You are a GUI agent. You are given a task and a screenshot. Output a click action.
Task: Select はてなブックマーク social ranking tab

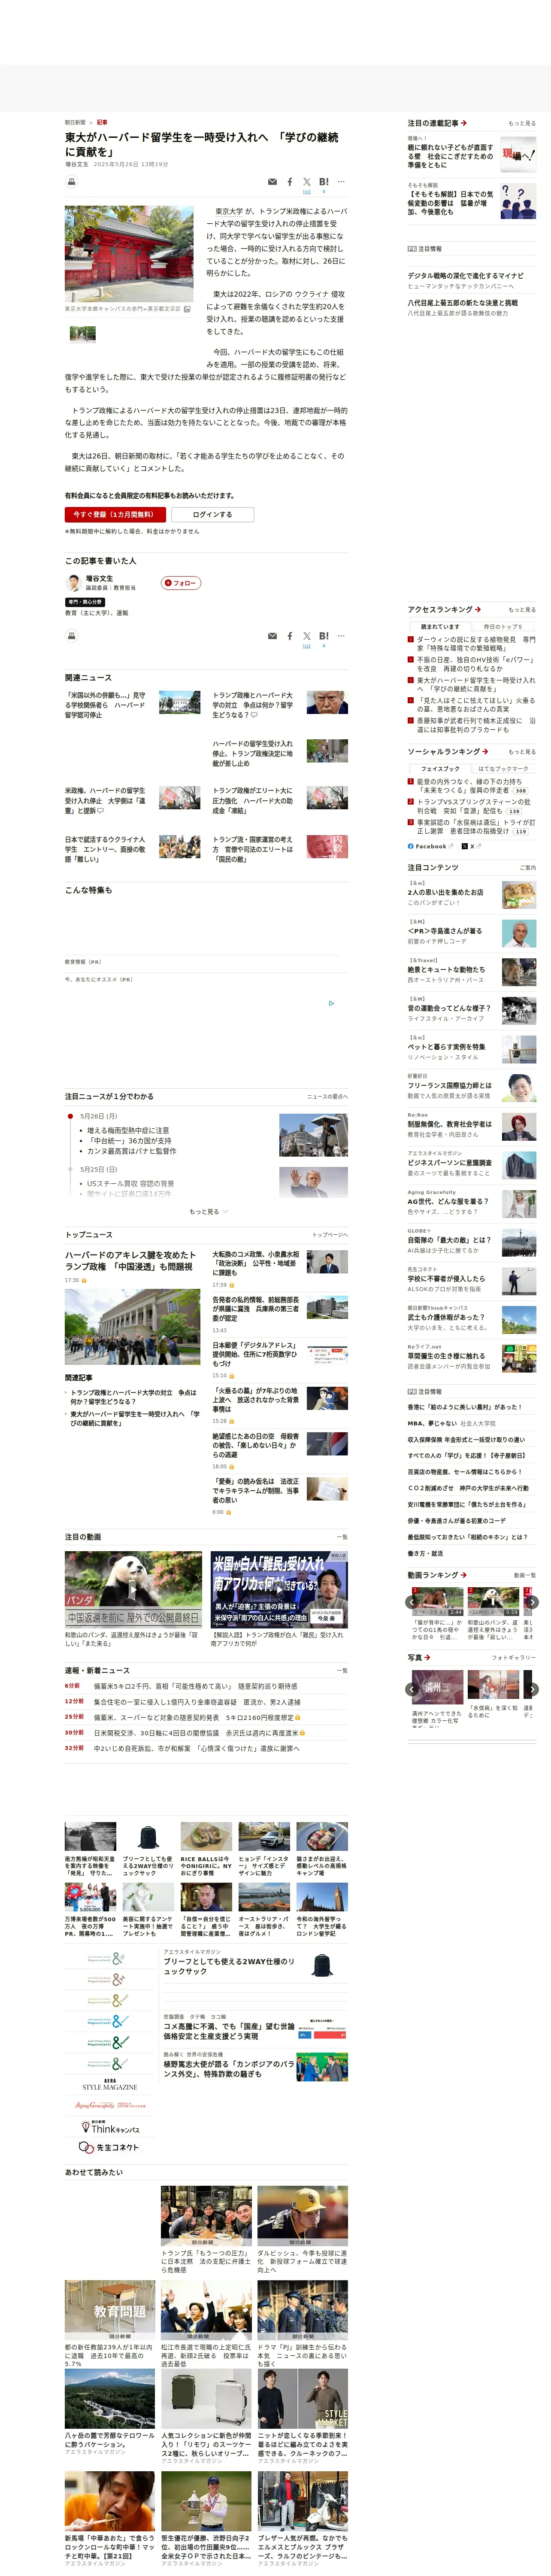click(503, 769)
